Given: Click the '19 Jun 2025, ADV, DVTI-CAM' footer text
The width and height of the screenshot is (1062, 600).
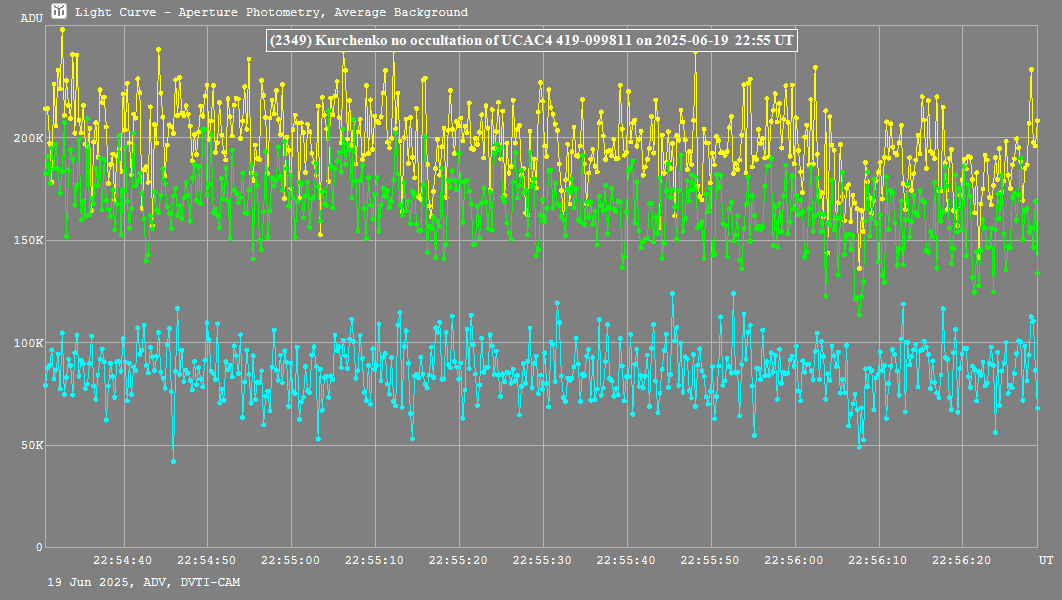Looking at the screenshot, I should coord(143,582).
